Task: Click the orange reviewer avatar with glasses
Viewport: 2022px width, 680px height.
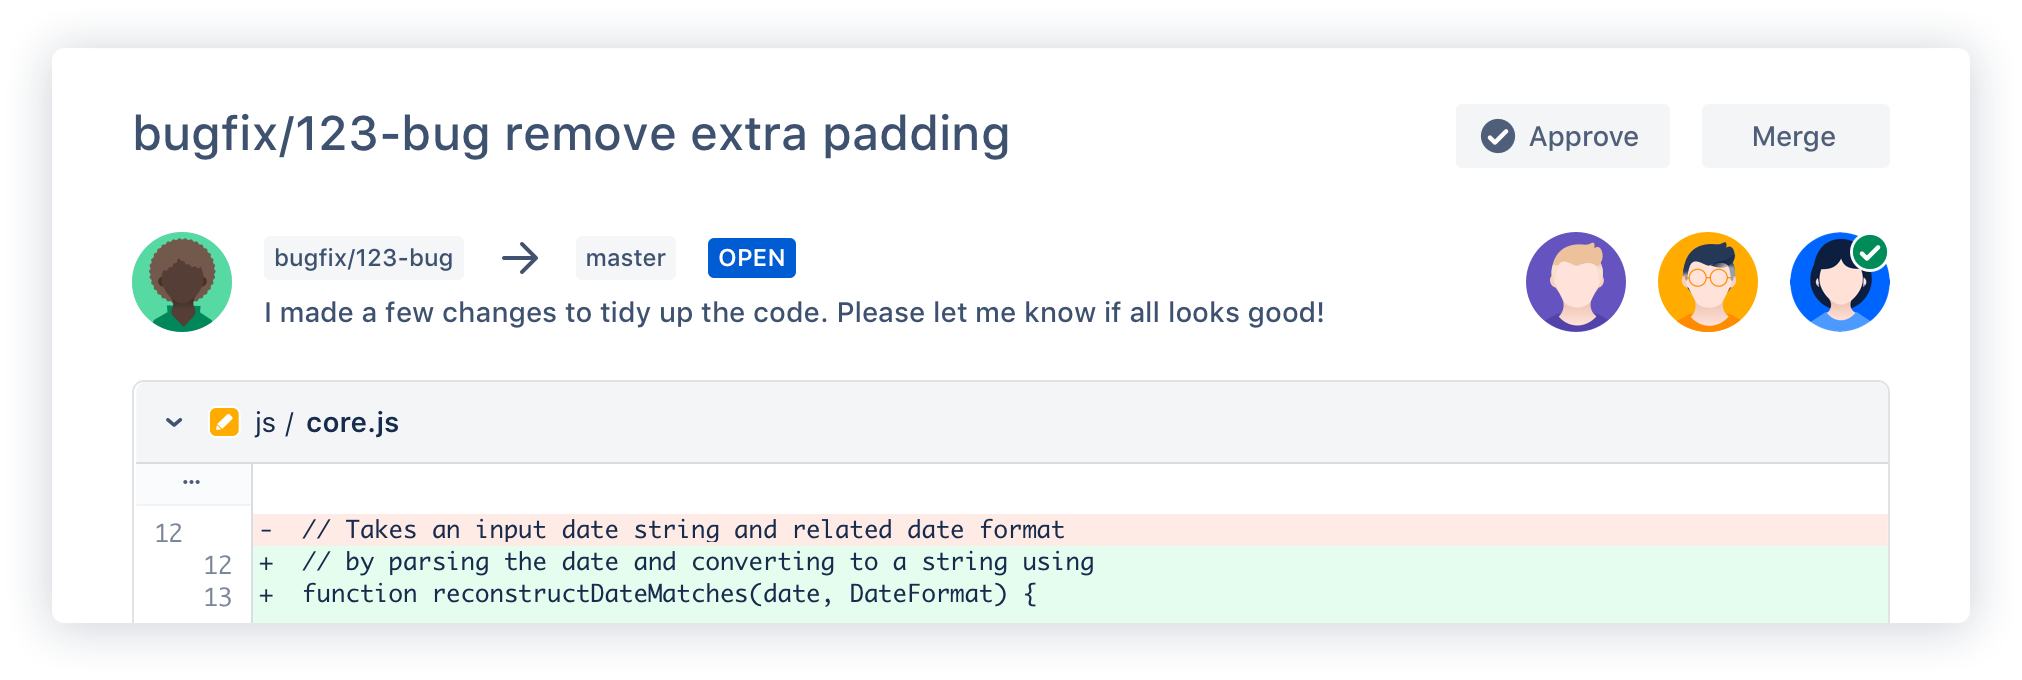Action: 1707,282
